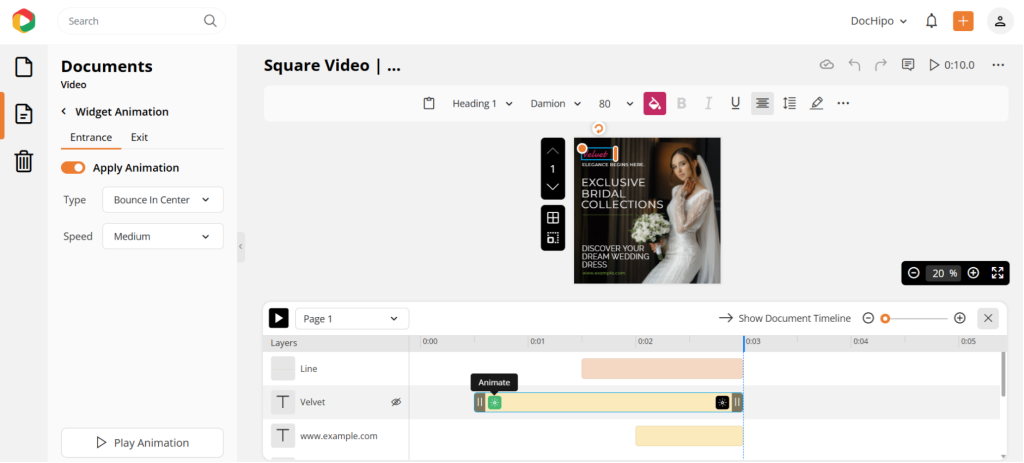Open the DocHipo account dropdown
This screenshot has height=463, width=1024.
879,21
